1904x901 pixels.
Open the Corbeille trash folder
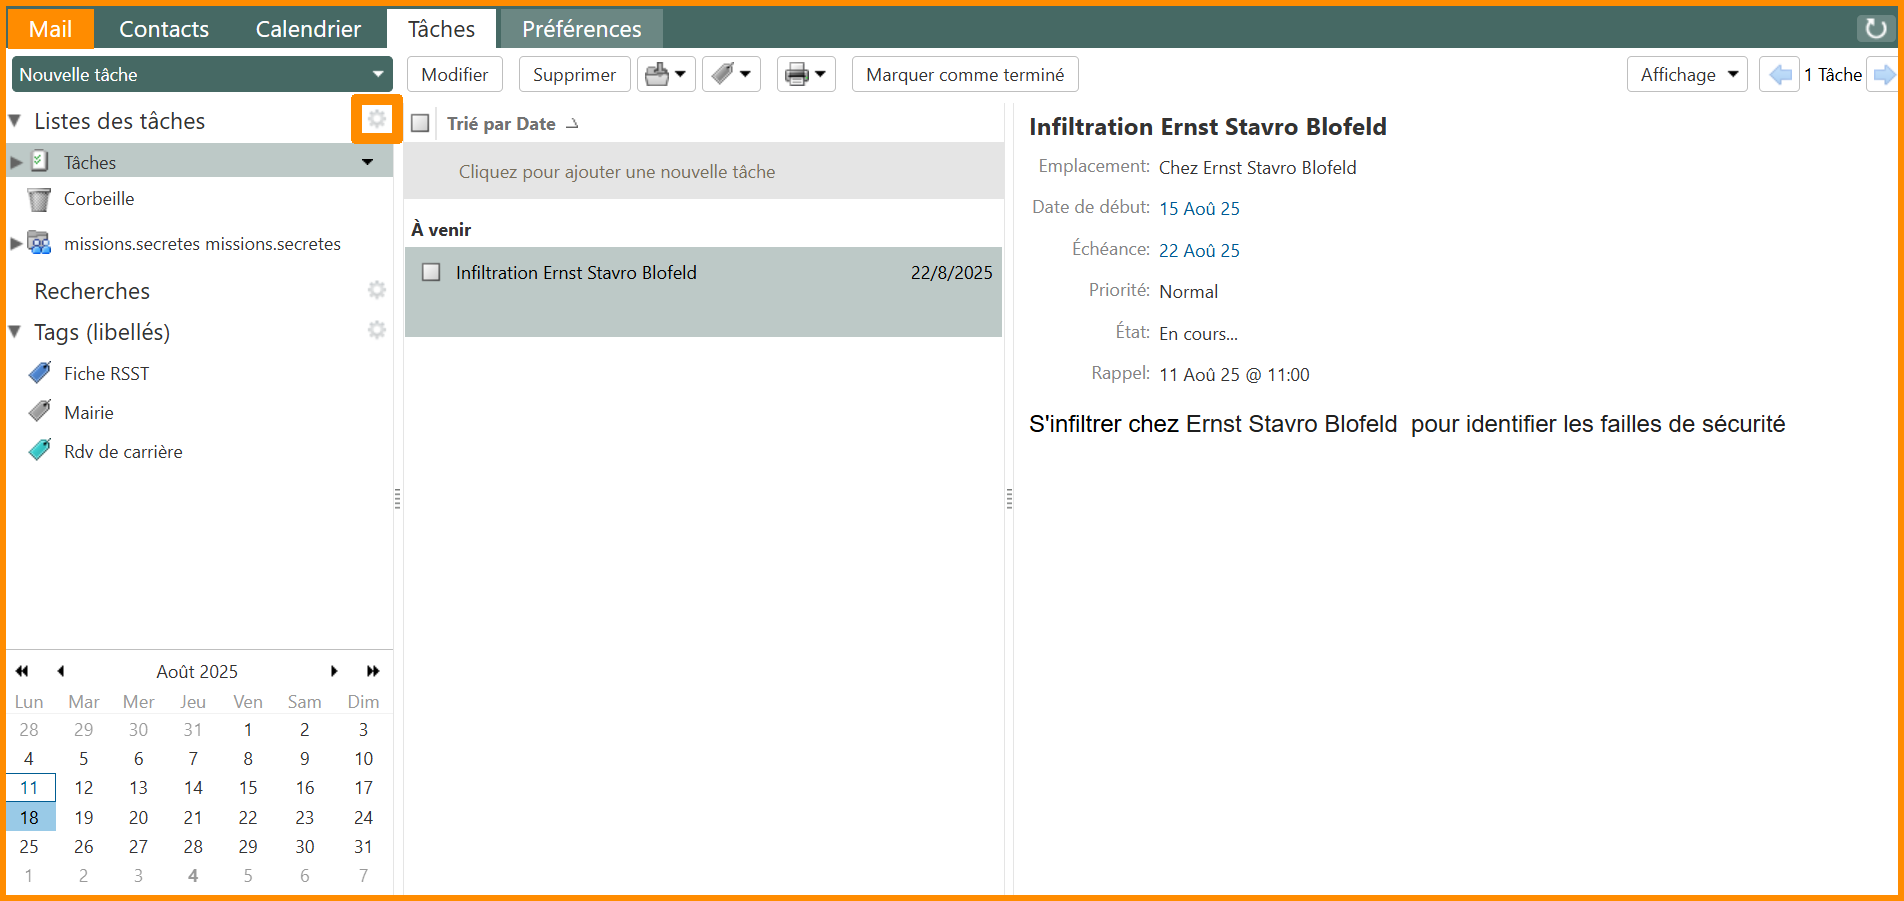tap(98, 199)
